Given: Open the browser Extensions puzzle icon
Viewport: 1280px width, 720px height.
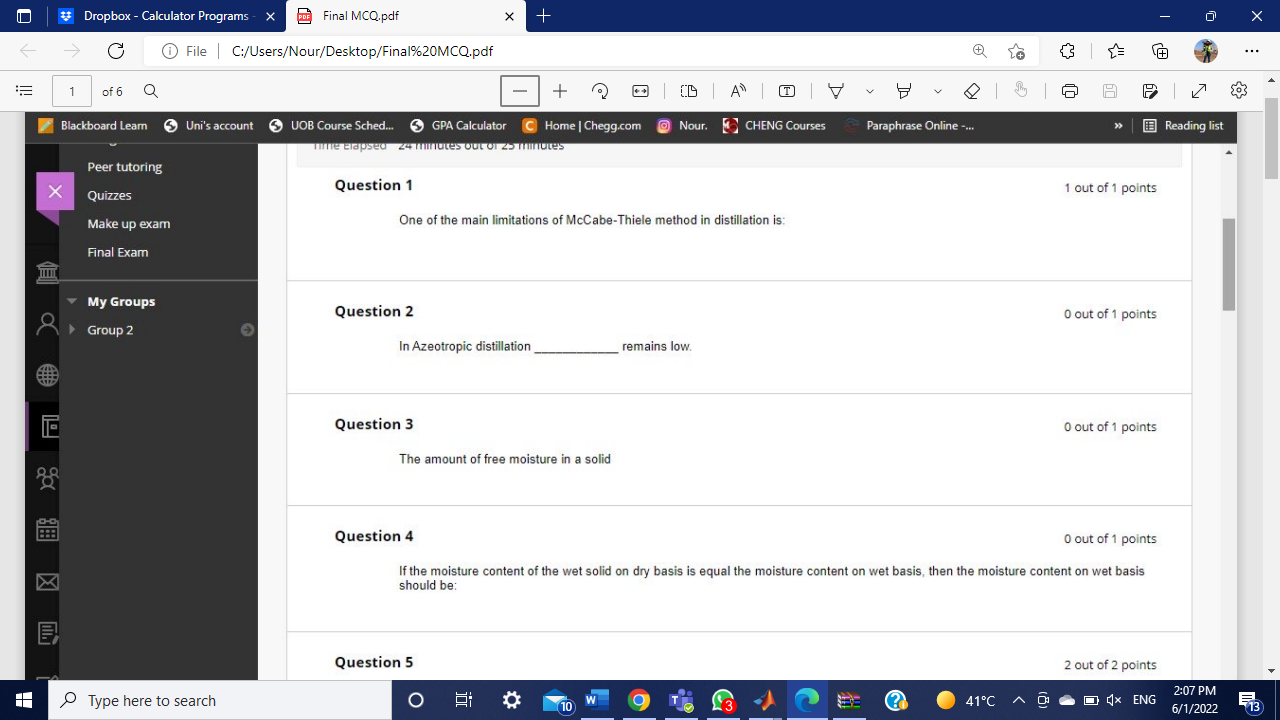Looking at the screenshot, I should click(x=1067, y=52).
